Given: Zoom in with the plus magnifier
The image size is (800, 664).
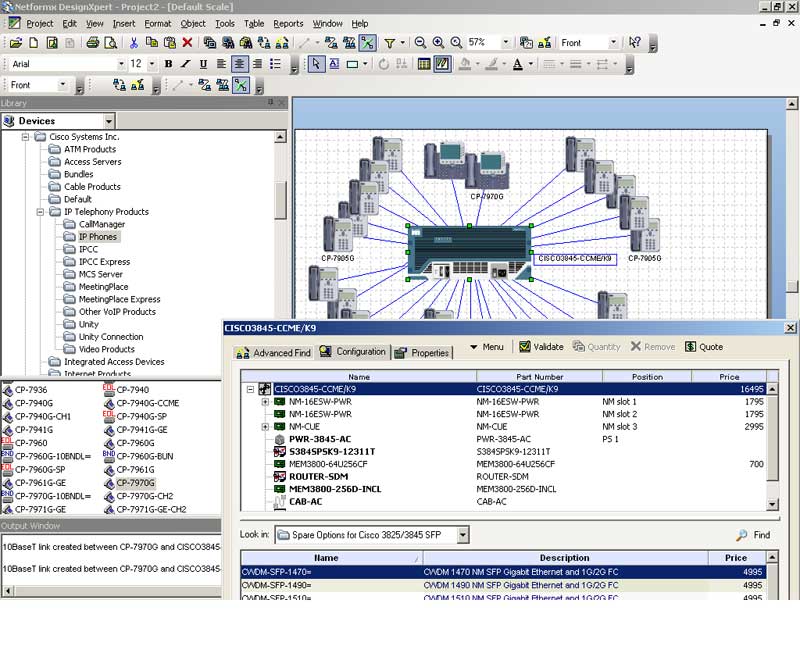Looking at the screenshot, I should point(438,43).
